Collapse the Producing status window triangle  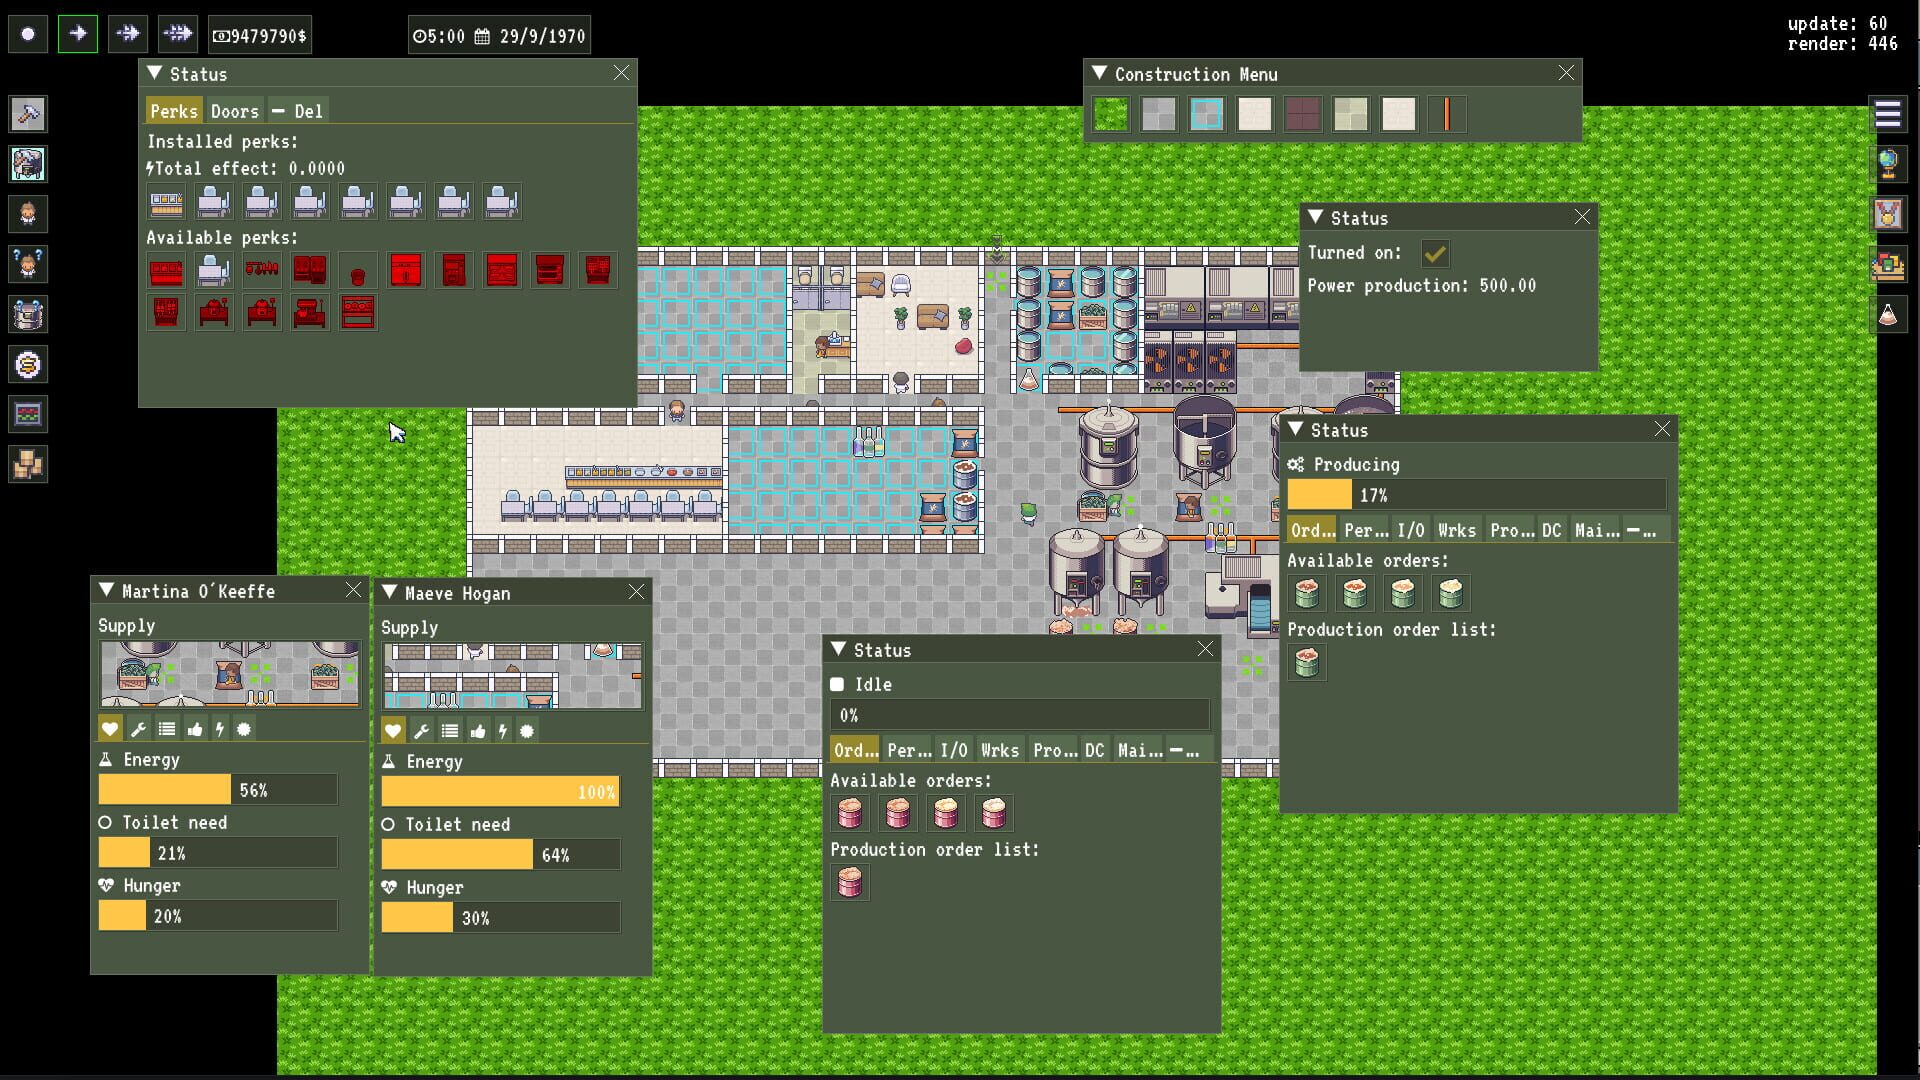pos(1297,429)
